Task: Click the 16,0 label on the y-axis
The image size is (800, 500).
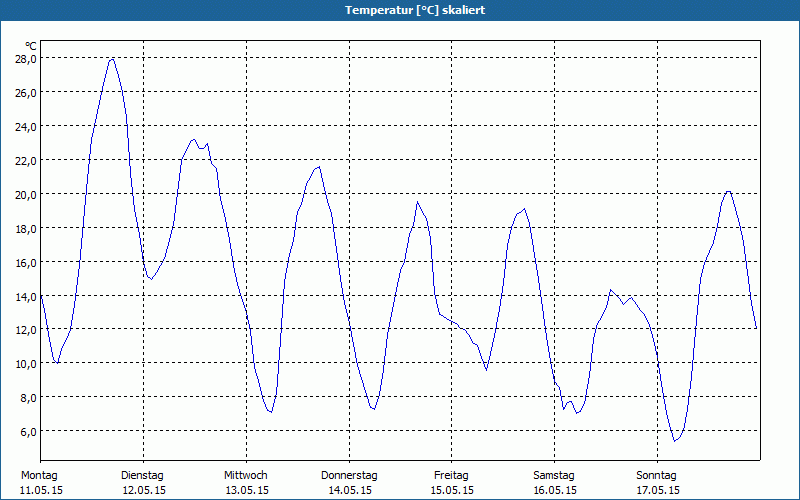Action: coord(26,262)
